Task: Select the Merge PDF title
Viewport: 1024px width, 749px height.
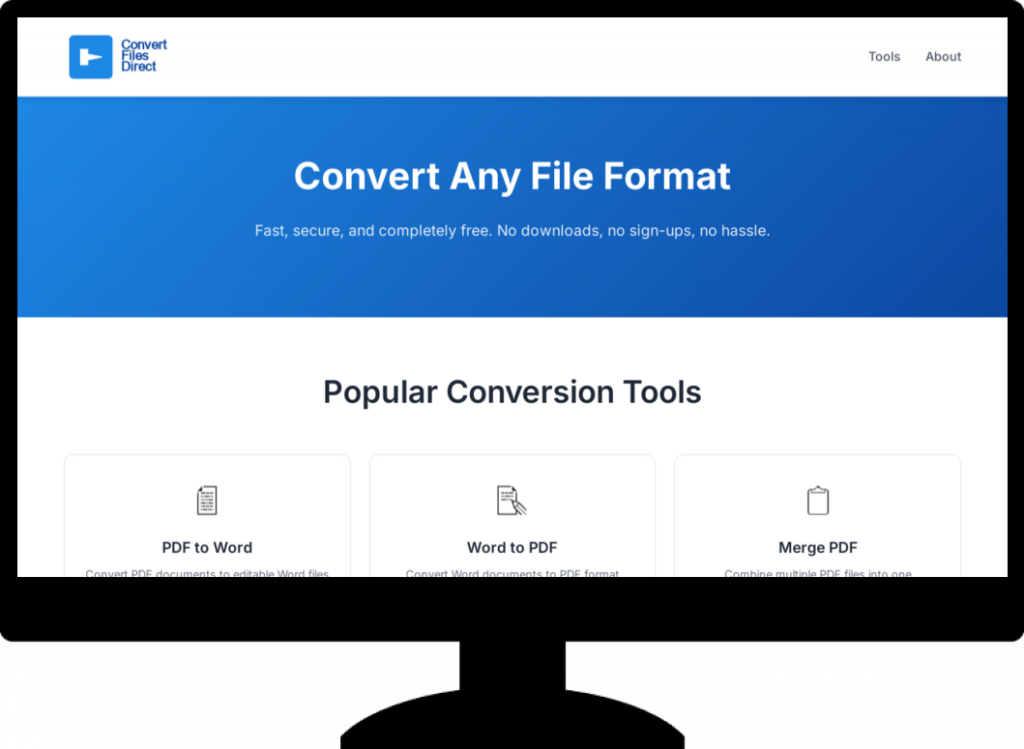Action: click(818, 547)
